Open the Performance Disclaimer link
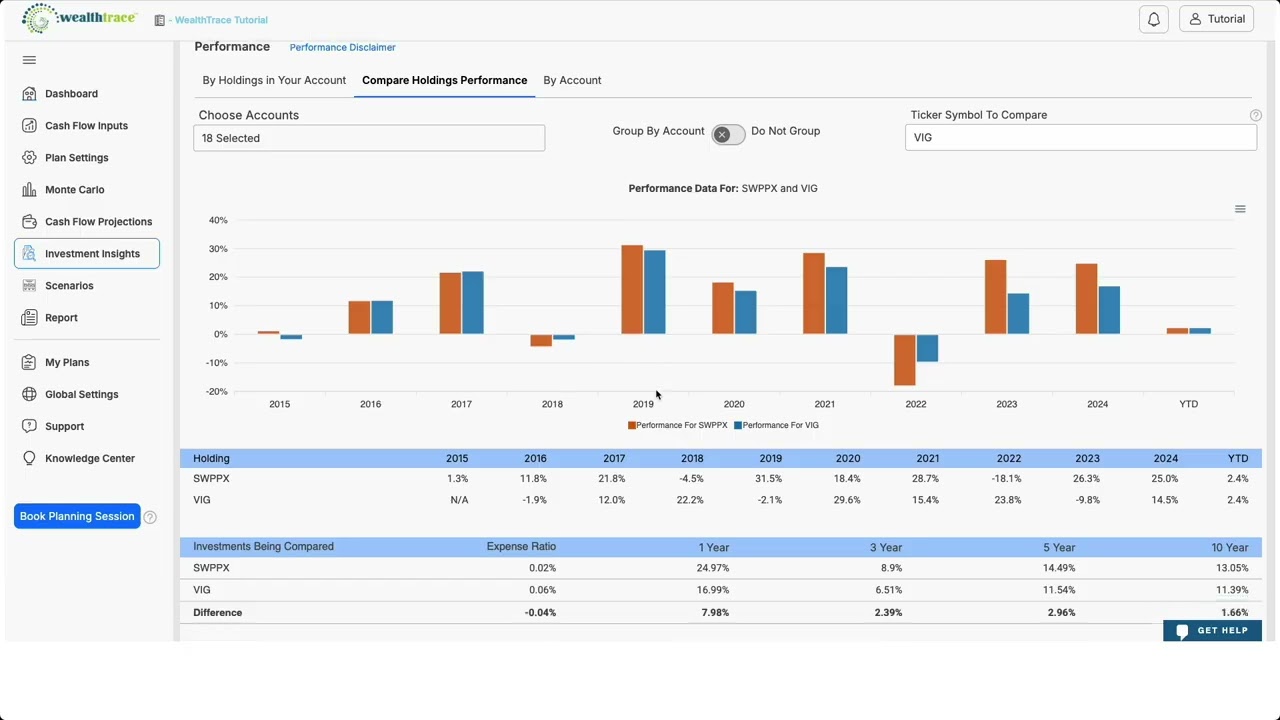The image size is (1280, 720). (x=342, y=47)
